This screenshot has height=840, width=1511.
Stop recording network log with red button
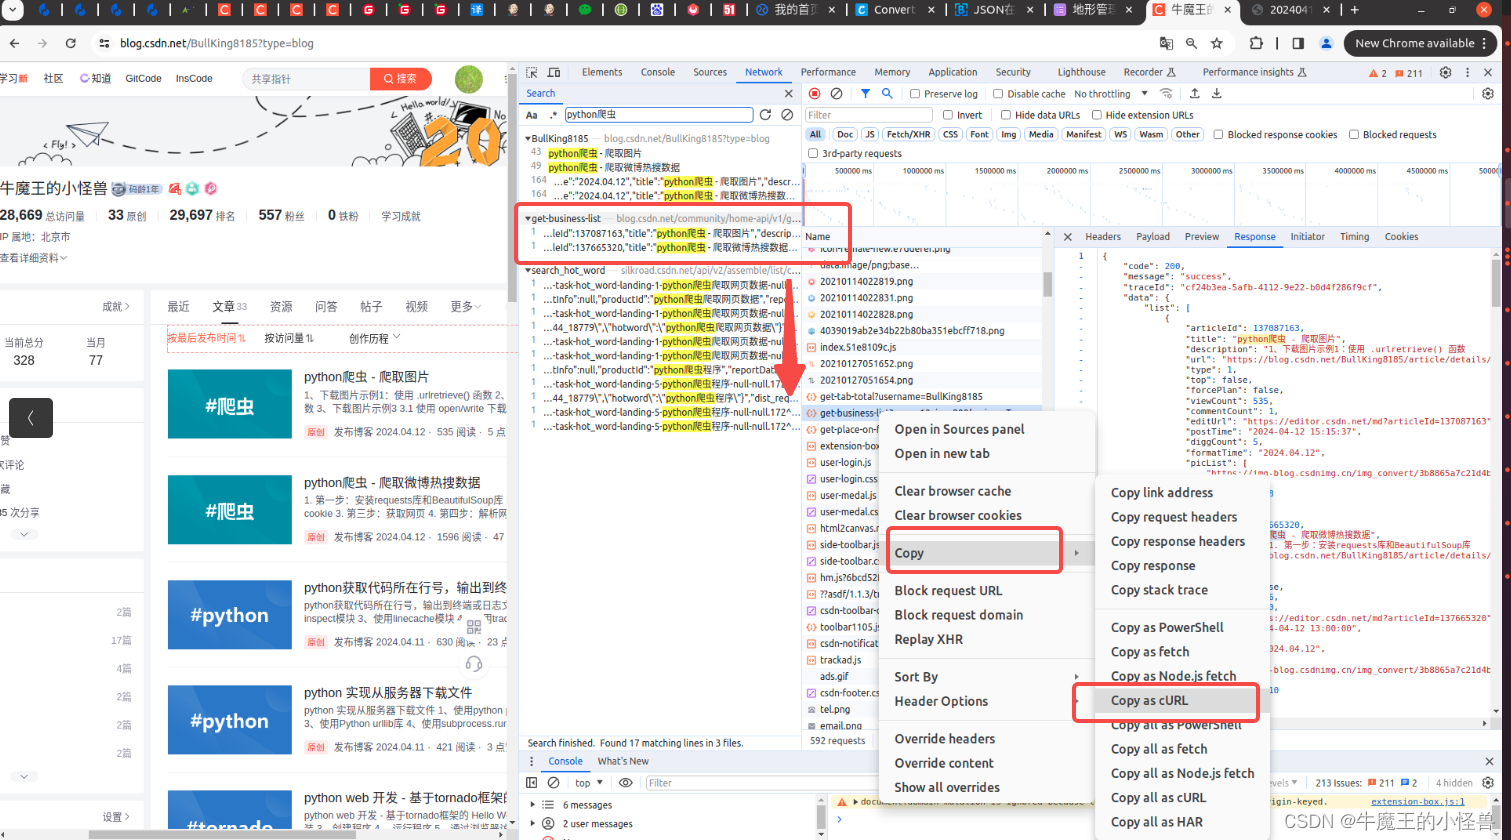pos(814,94)
